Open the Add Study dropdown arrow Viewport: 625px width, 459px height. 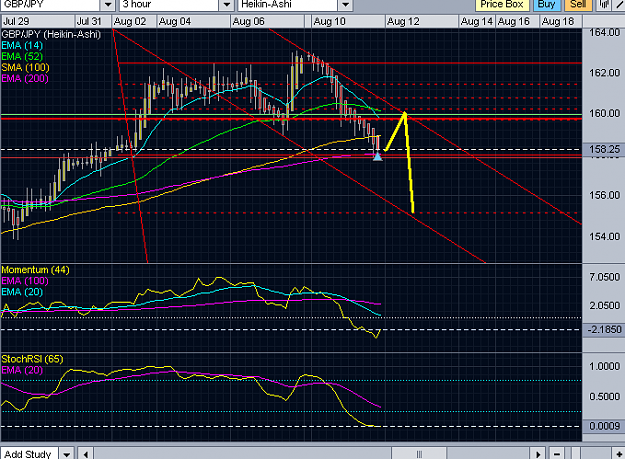tap(67, 453)
